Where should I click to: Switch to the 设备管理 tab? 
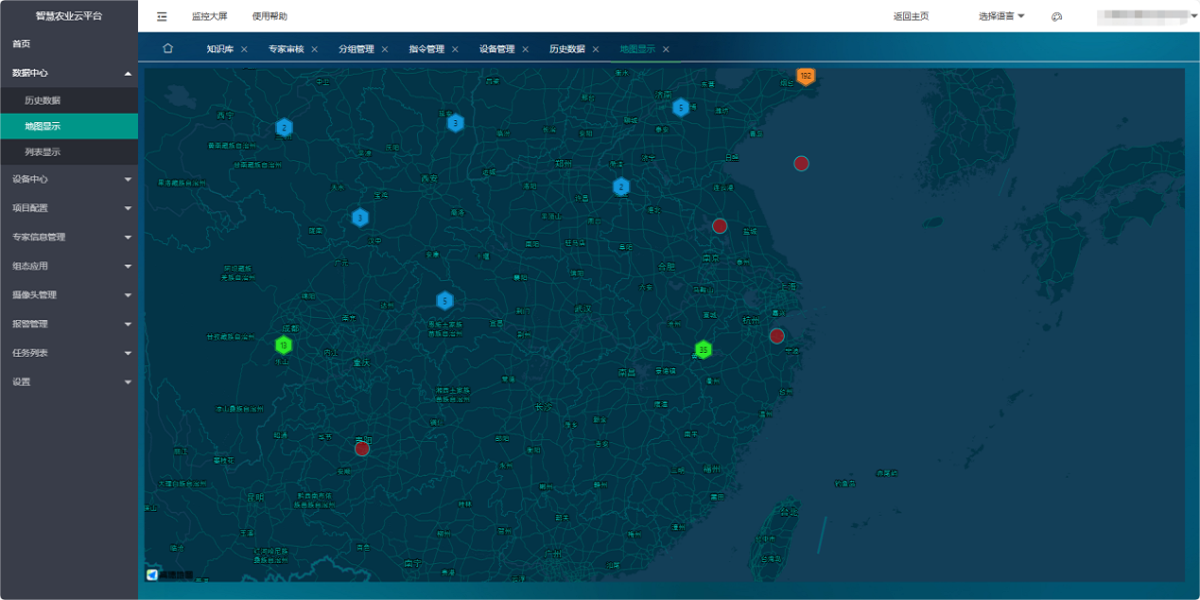pyautogui.click(x=496, y=49)
